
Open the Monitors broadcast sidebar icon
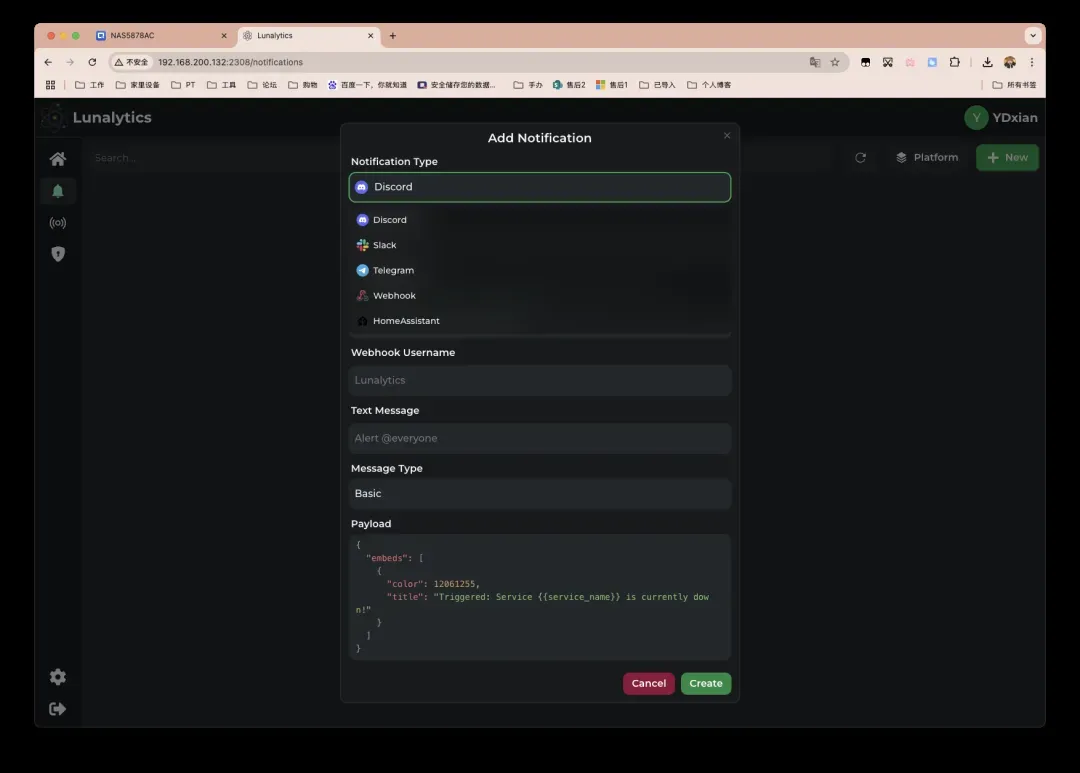coord(58,223)
